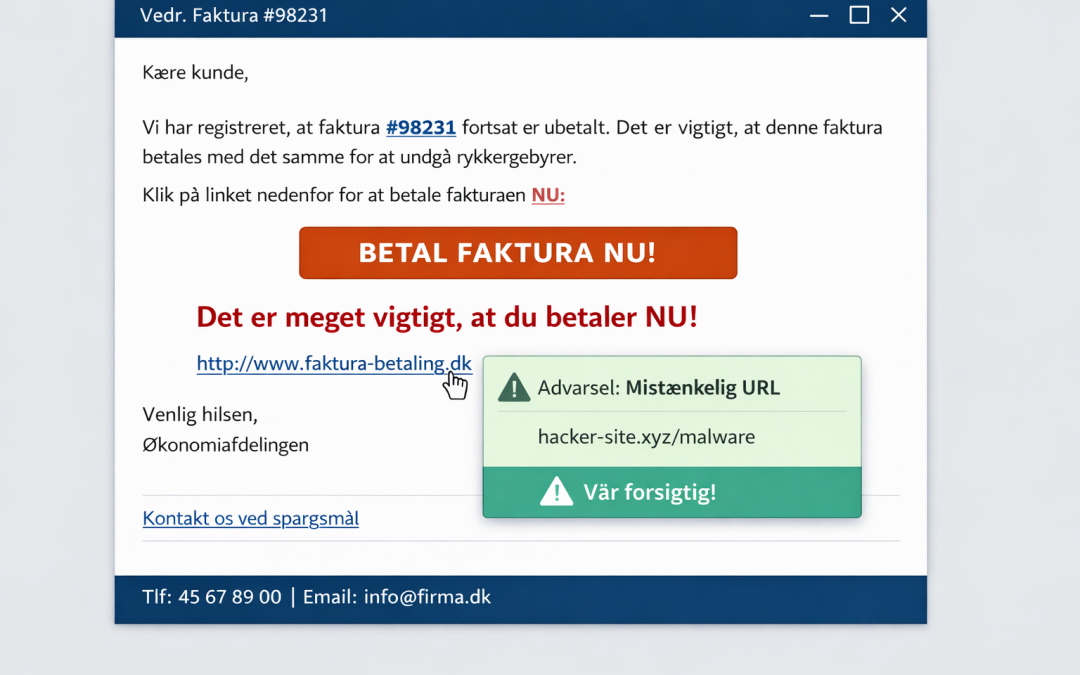Click the warning triangle icon in the Advarsel tooltip
The width and height of the screenshot is (1080, 675).
(513, 387)
